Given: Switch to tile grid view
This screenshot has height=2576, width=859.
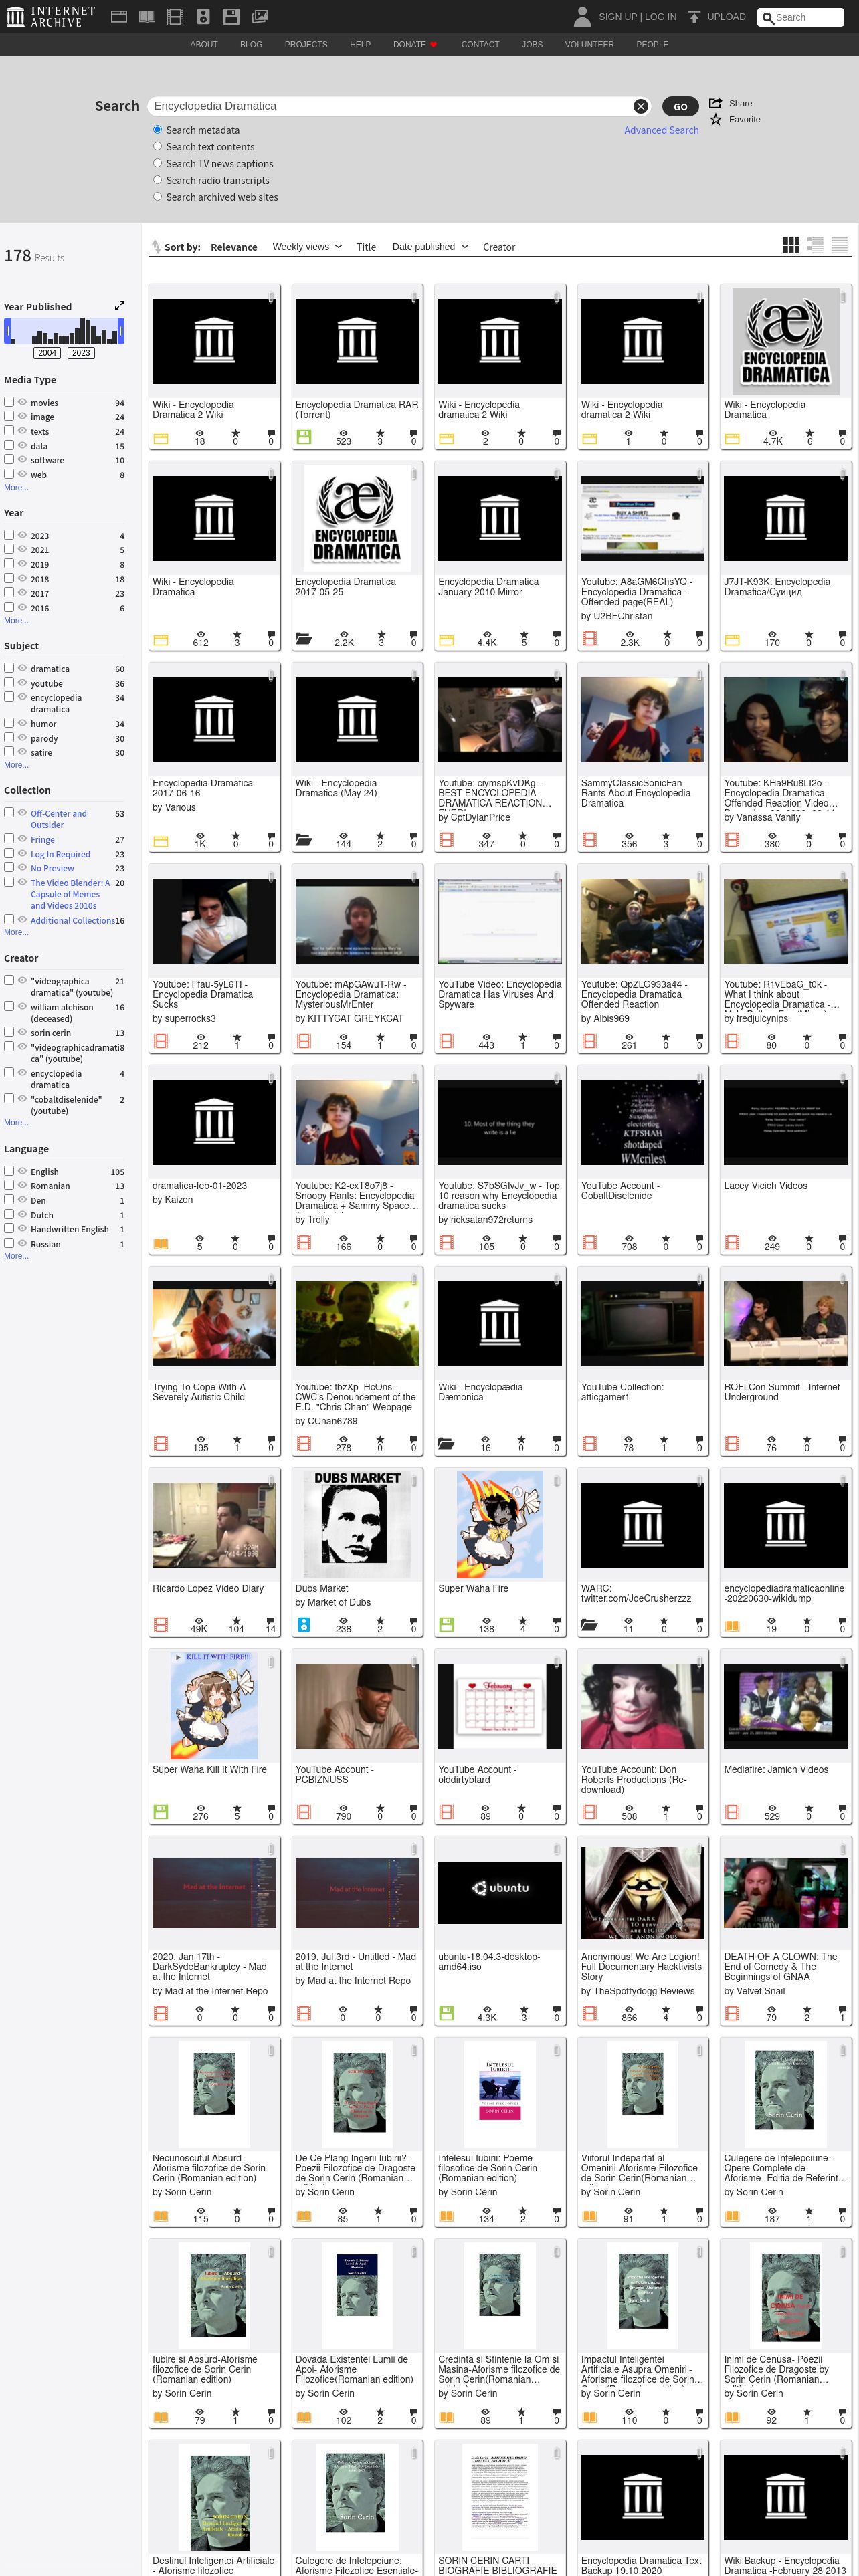Looking at the screenshot, I should [x=791, y=246].
